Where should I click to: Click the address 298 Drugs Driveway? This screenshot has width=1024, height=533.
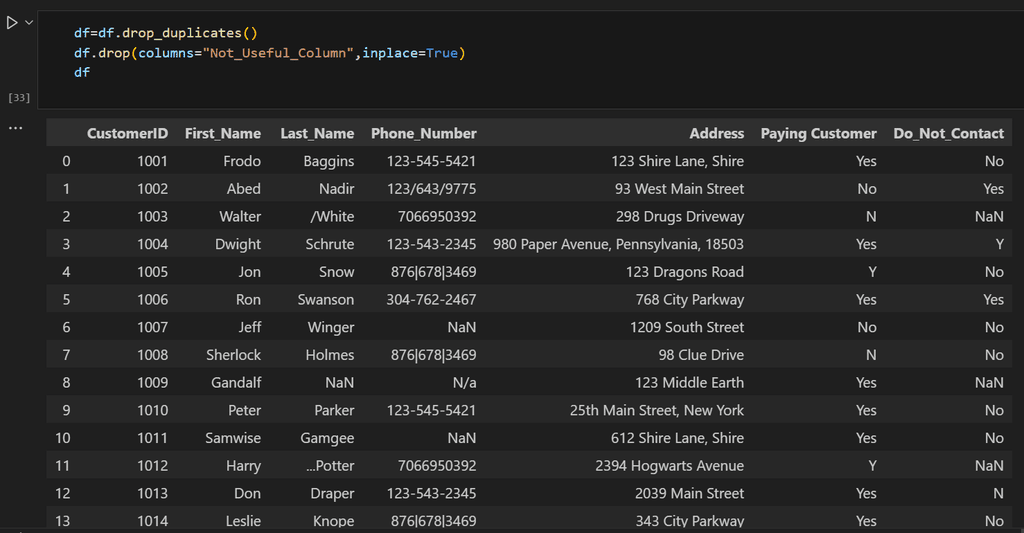680,216
